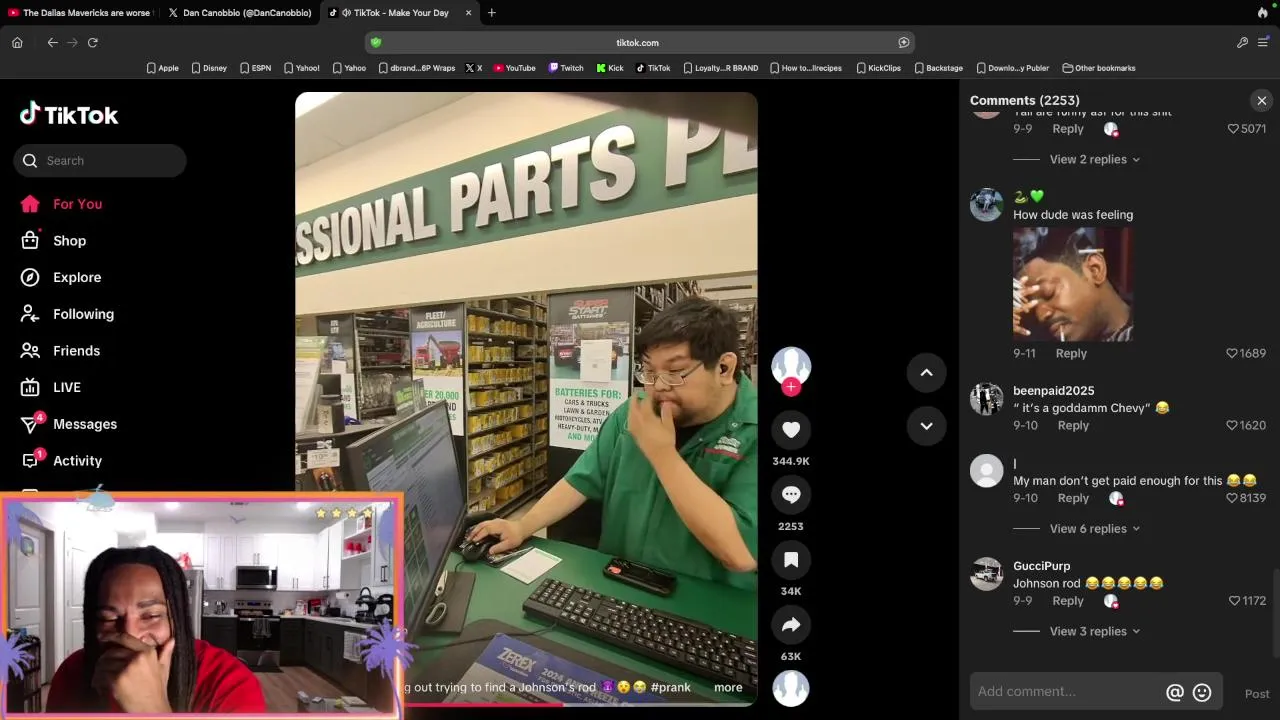1280x720 pixels.
Task: Open the ESPN bookmark
Action: click(x=254, y=68)
